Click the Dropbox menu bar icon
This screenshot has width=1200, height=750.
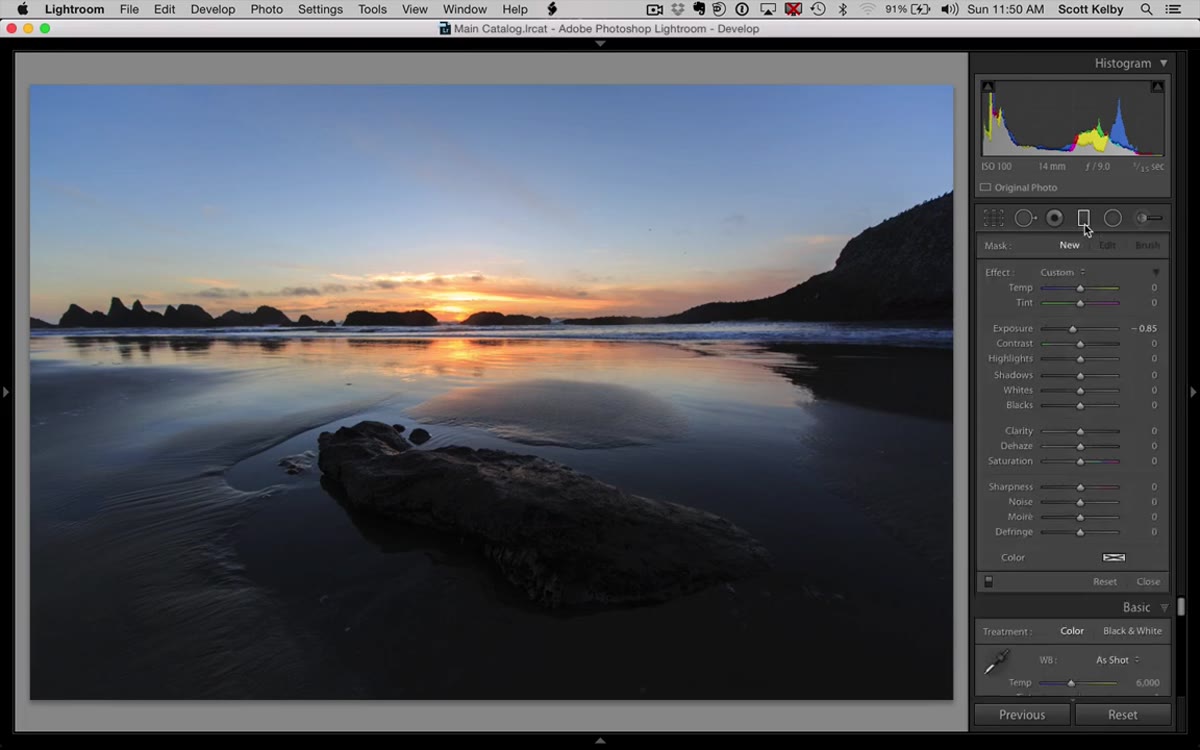(x=677, y=9)
